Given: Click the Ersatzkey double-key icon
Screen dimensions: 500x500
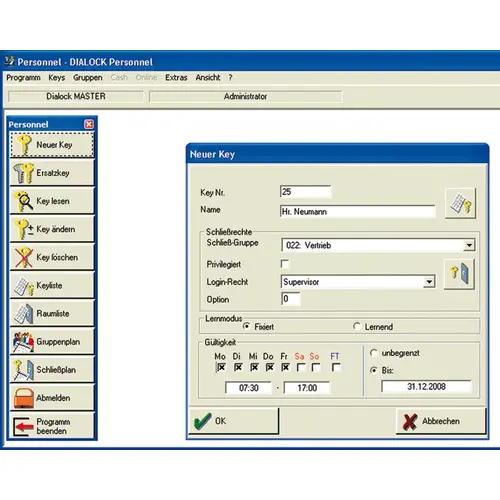Looking at the screenshot, I should pos(23,173).
